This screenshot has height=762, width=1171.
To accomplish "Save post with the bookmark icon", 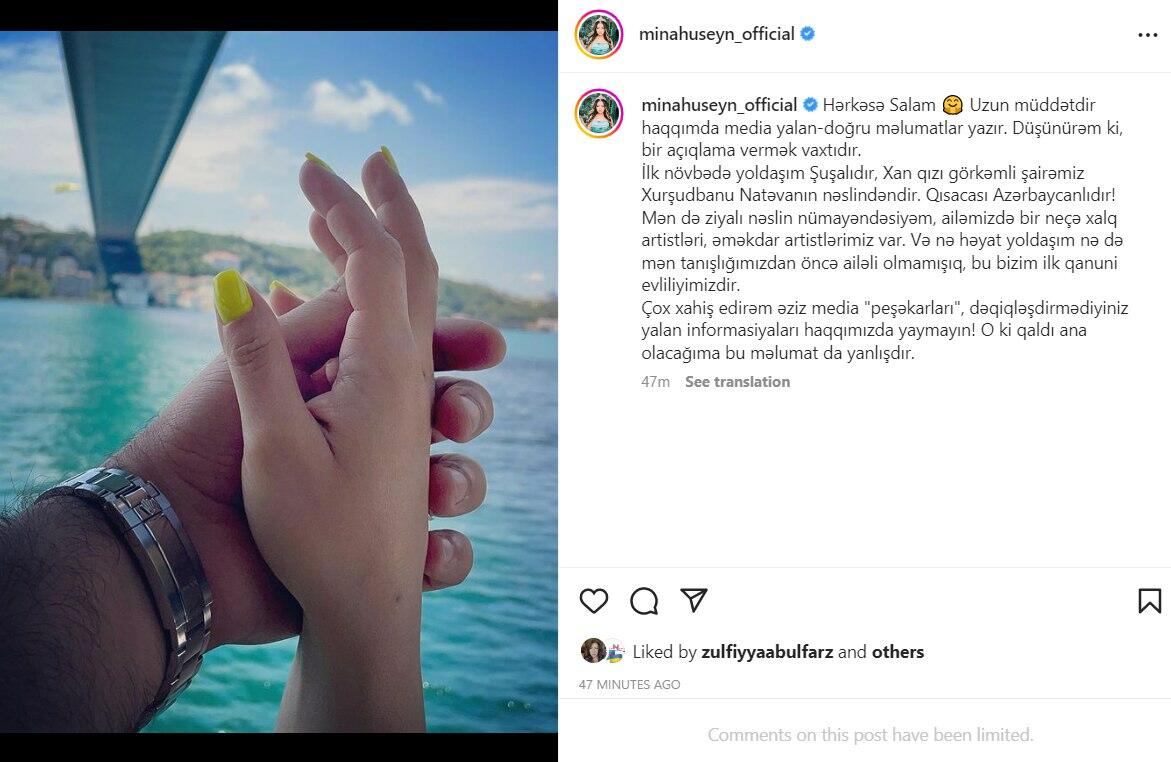I will coord(1149,601).
